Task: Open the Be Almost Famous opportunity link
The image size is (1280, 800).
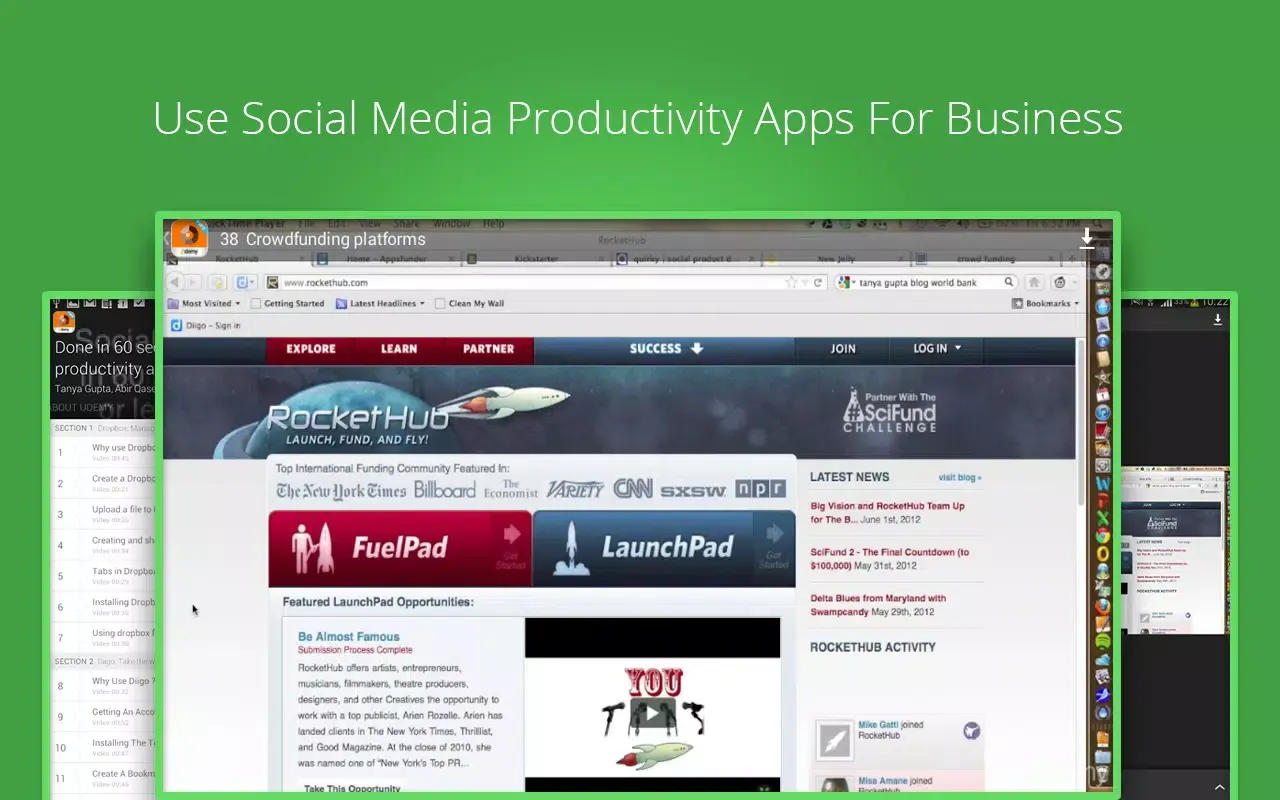Action: [x=348, y=636]
